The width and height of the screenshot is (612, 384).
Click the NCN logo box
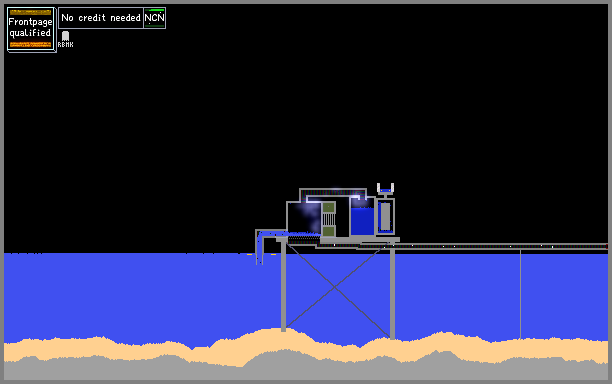[155, 18]
